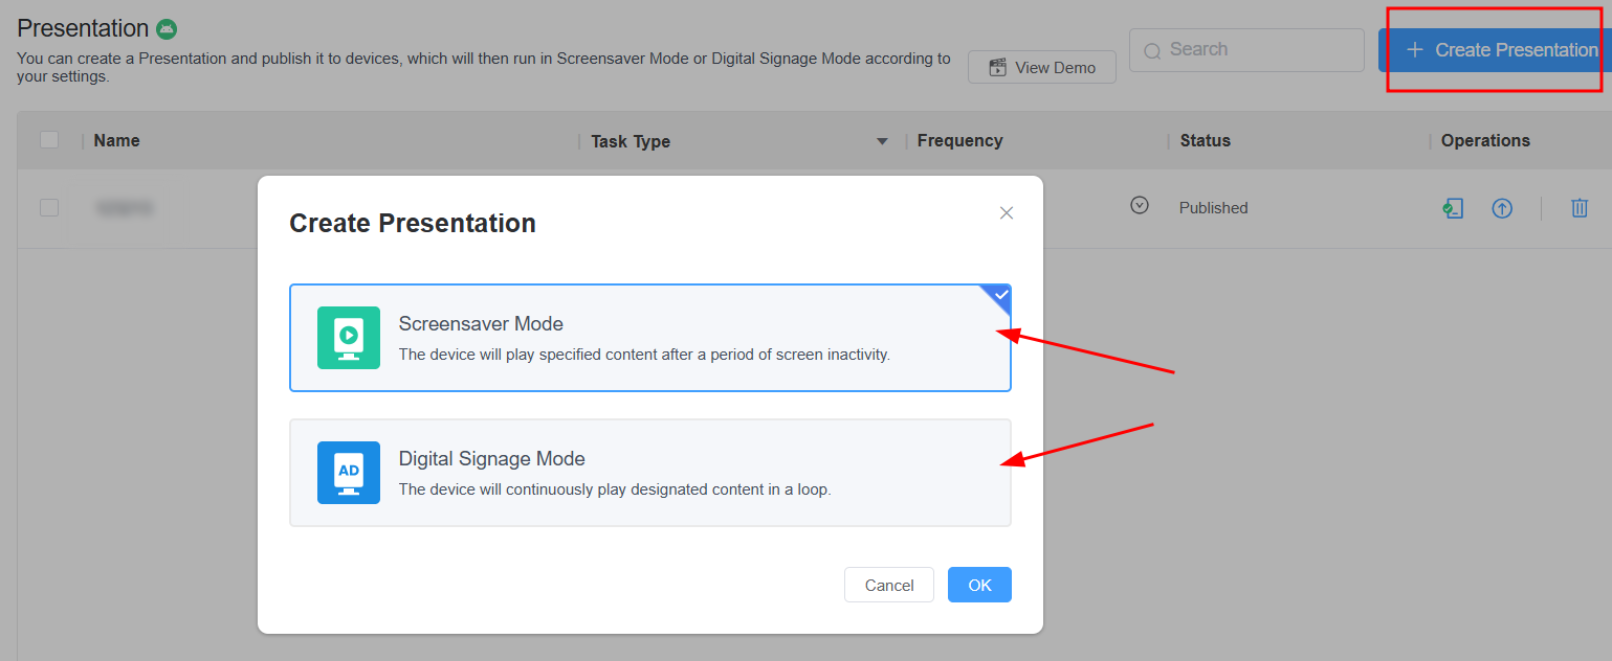This screenshot has width=1612, height=661.
Task: Click the Published status text
Action: (x=1213, y=208)
